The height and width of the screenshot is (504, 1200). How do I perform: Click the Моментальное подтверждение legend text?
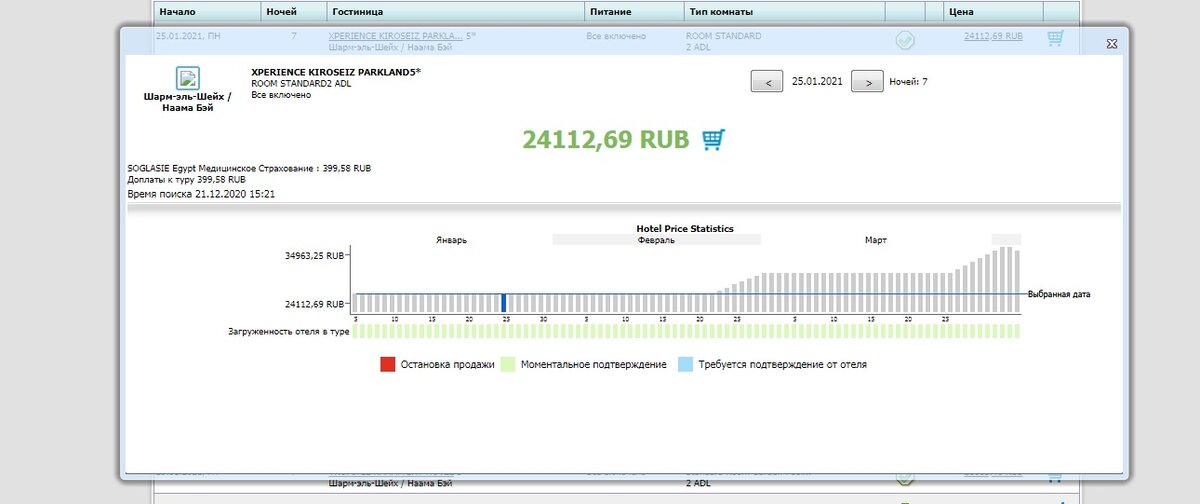(594, 365)
